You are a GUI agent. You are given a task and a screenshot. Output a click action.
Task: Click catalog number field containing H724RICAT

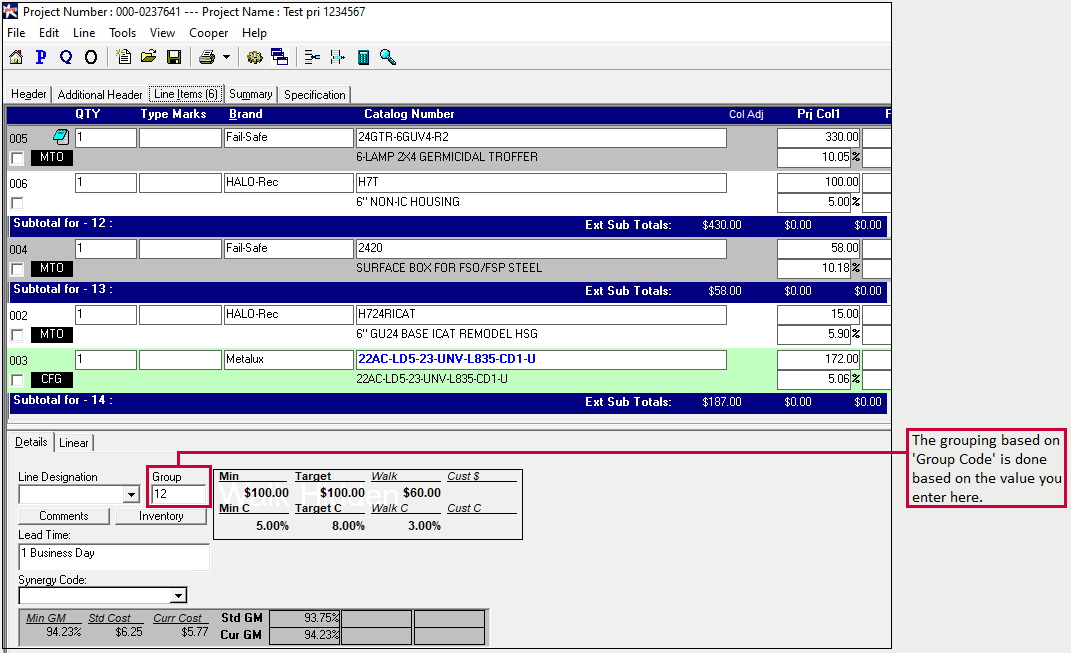pos(541,314)
